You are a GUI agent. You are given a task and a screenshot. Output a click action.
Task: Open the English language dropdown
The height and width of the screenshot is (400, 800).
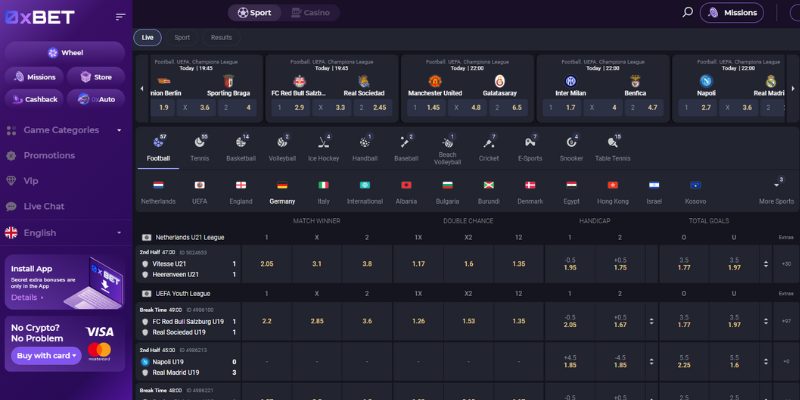click(64, 233)
